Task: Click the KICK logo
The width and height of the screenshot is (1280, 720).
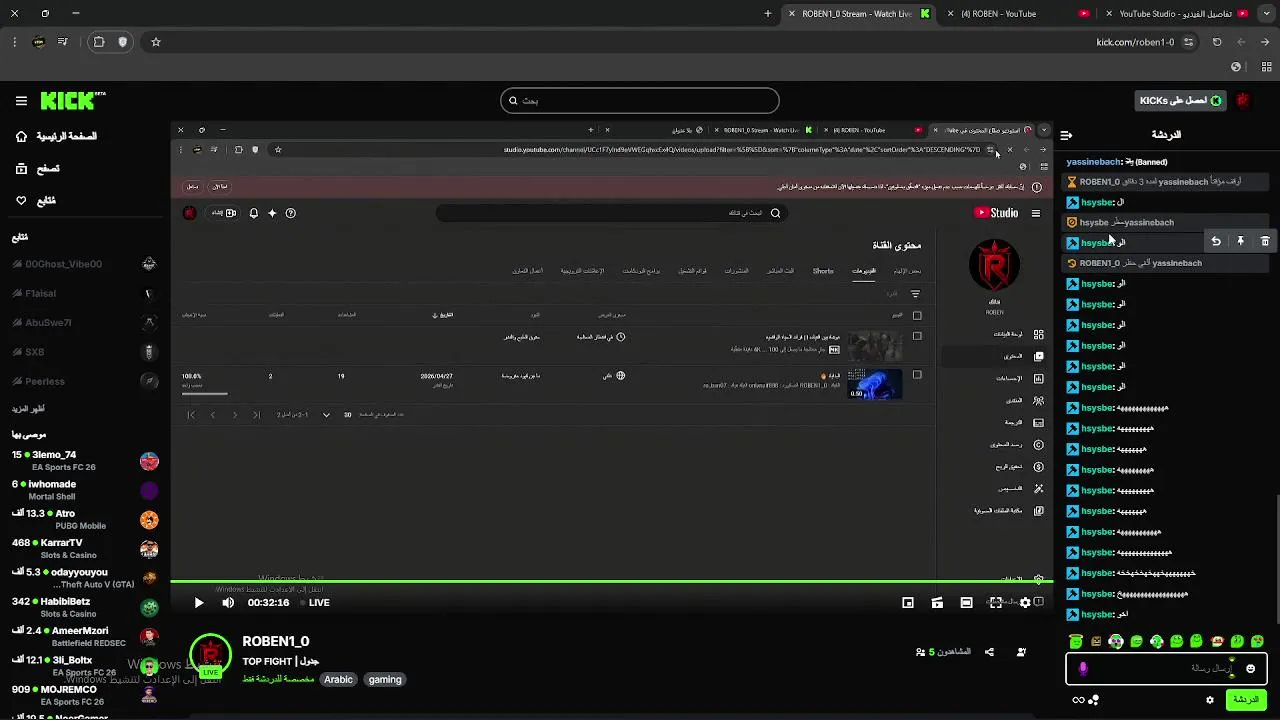Action: click(73, 101)
